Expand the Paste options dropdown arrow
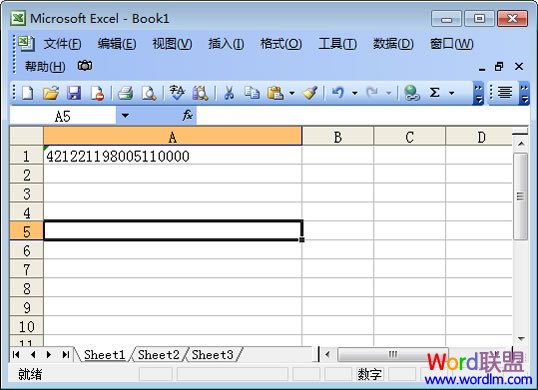The height and width of the screenshot is (390, 538). pyautogui.click(x=292, y=93)
